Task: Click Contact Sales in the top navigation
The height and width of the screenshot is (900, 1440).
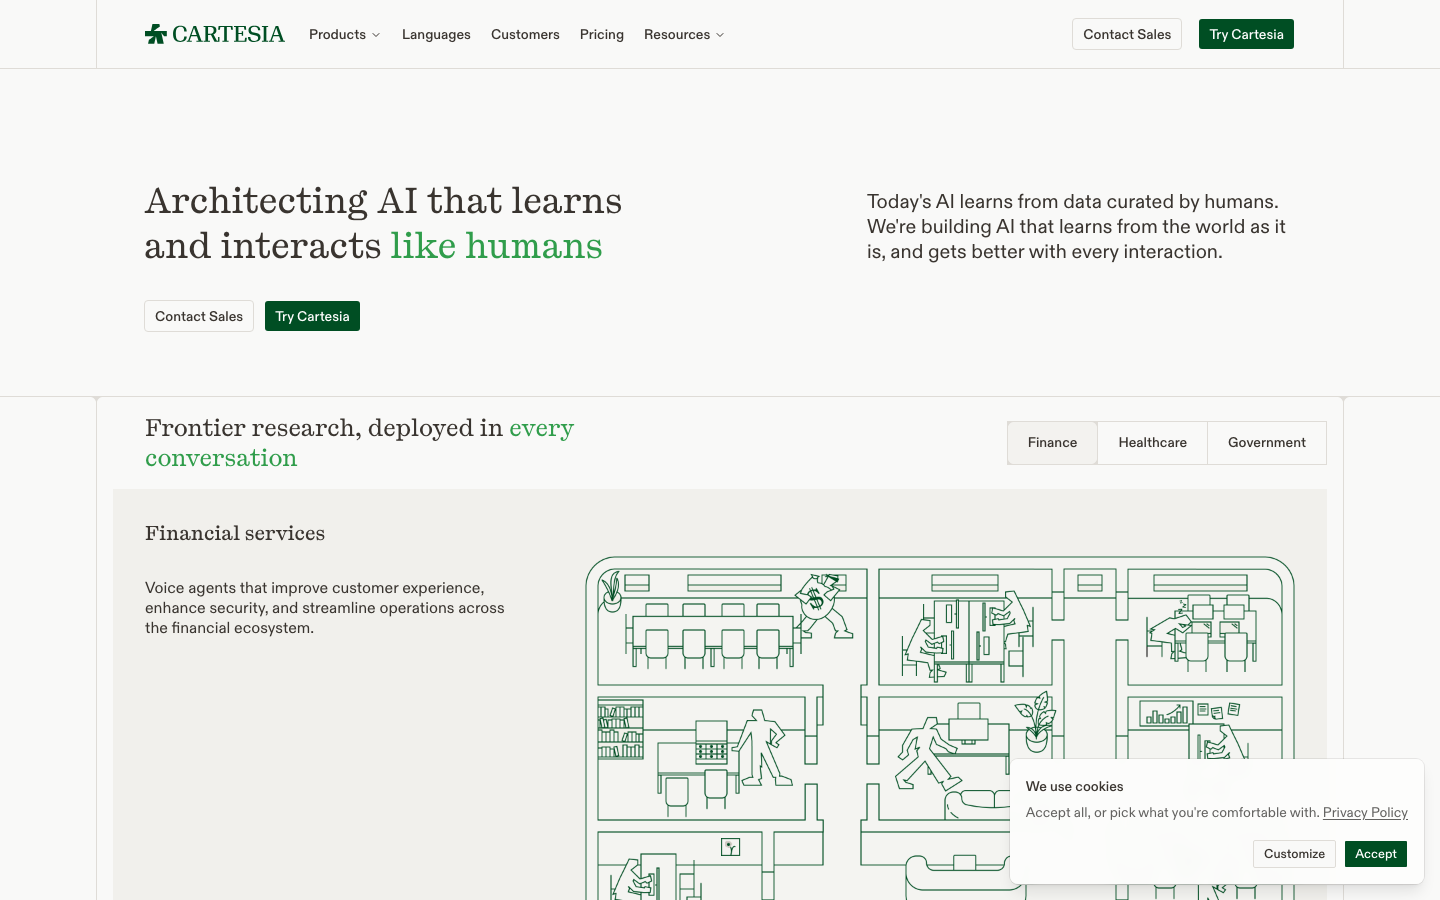Action: pos(1127,34)
